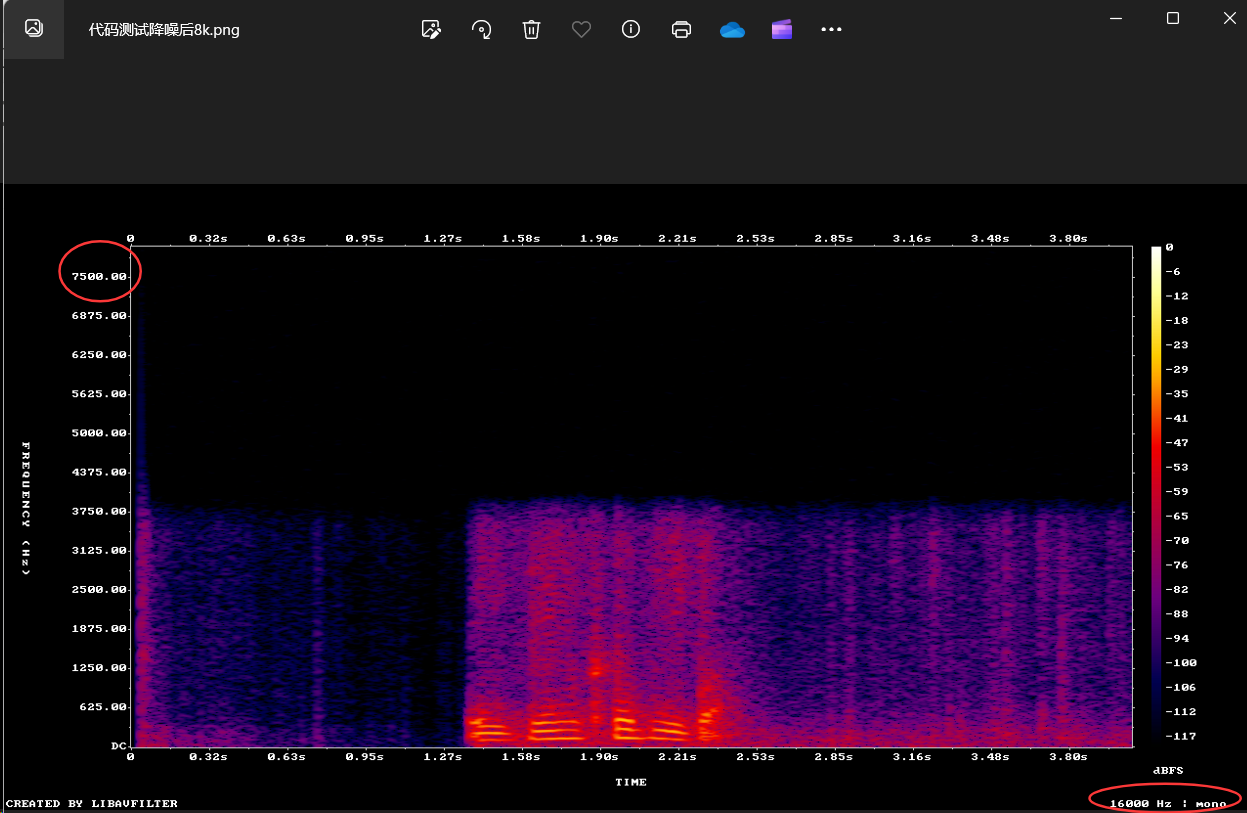Show file info with the info icon

tap(631, 29)
